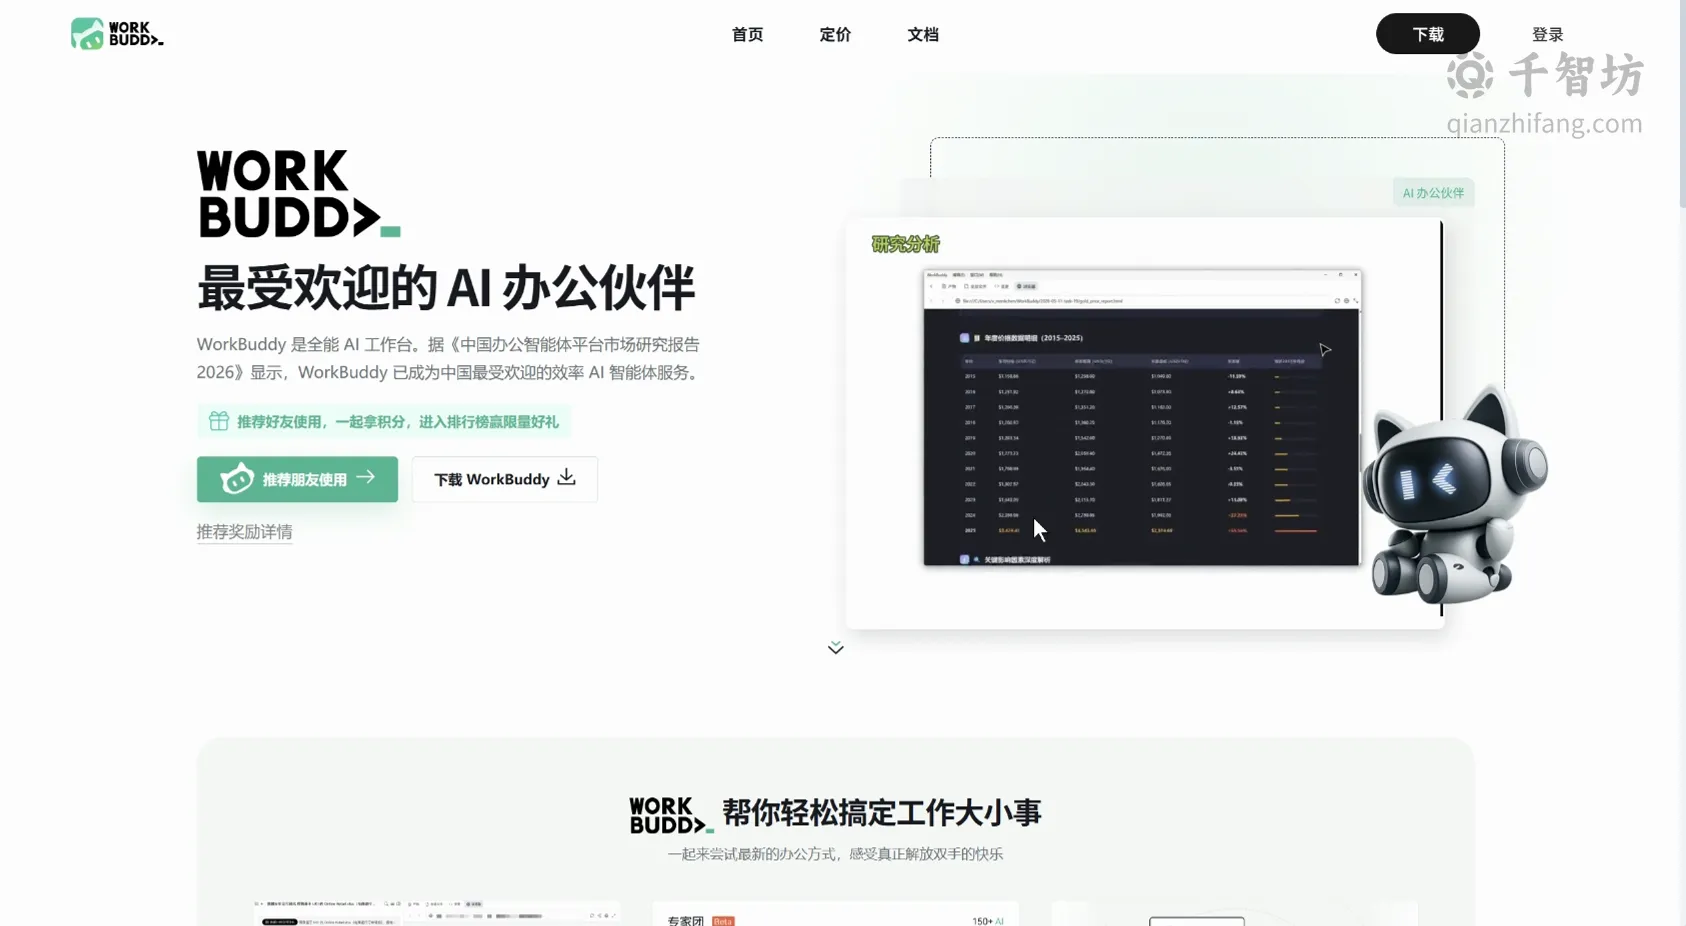Screen dimensions: 1686x926
Task: Click the Beta badge next to 专家团
Action: tap(723, 921)
